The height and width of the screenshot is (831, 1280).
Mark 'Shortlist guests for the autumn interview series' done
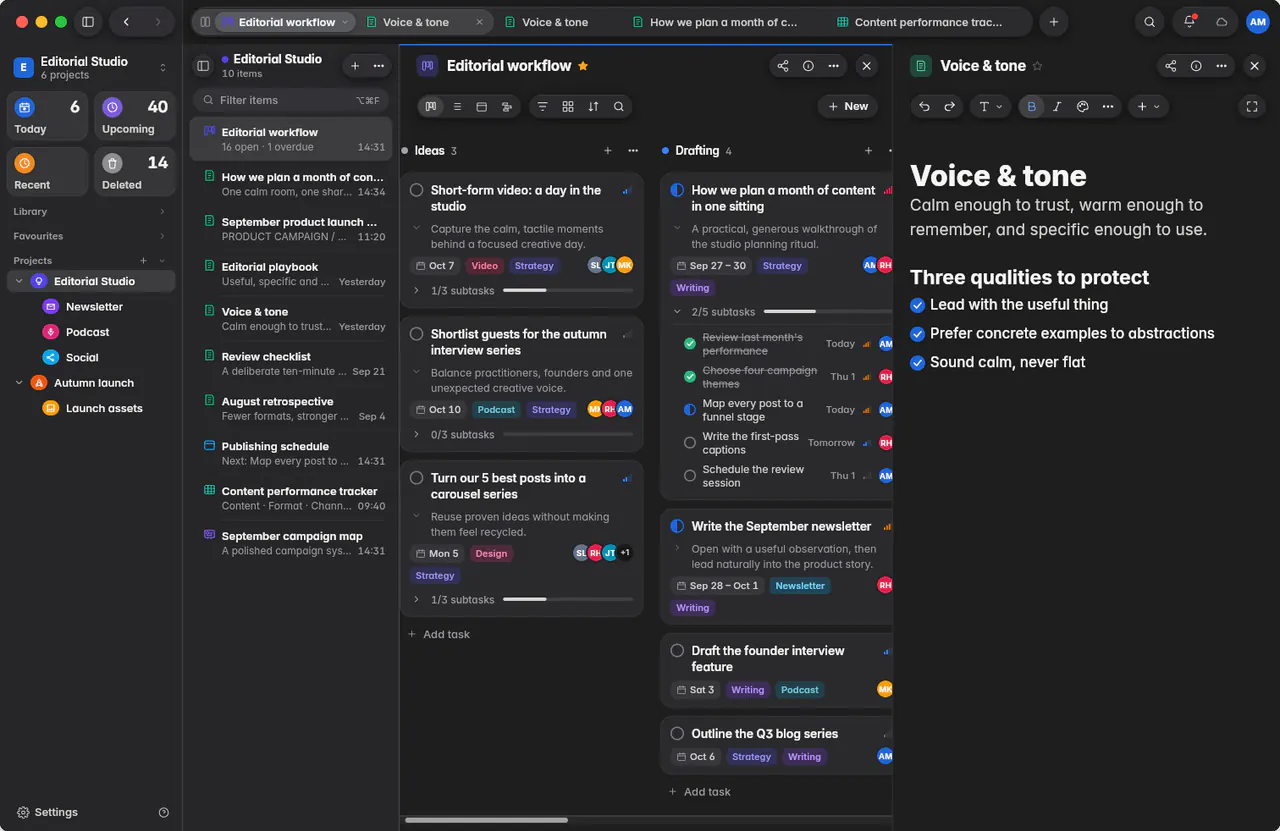pos(416,334)
